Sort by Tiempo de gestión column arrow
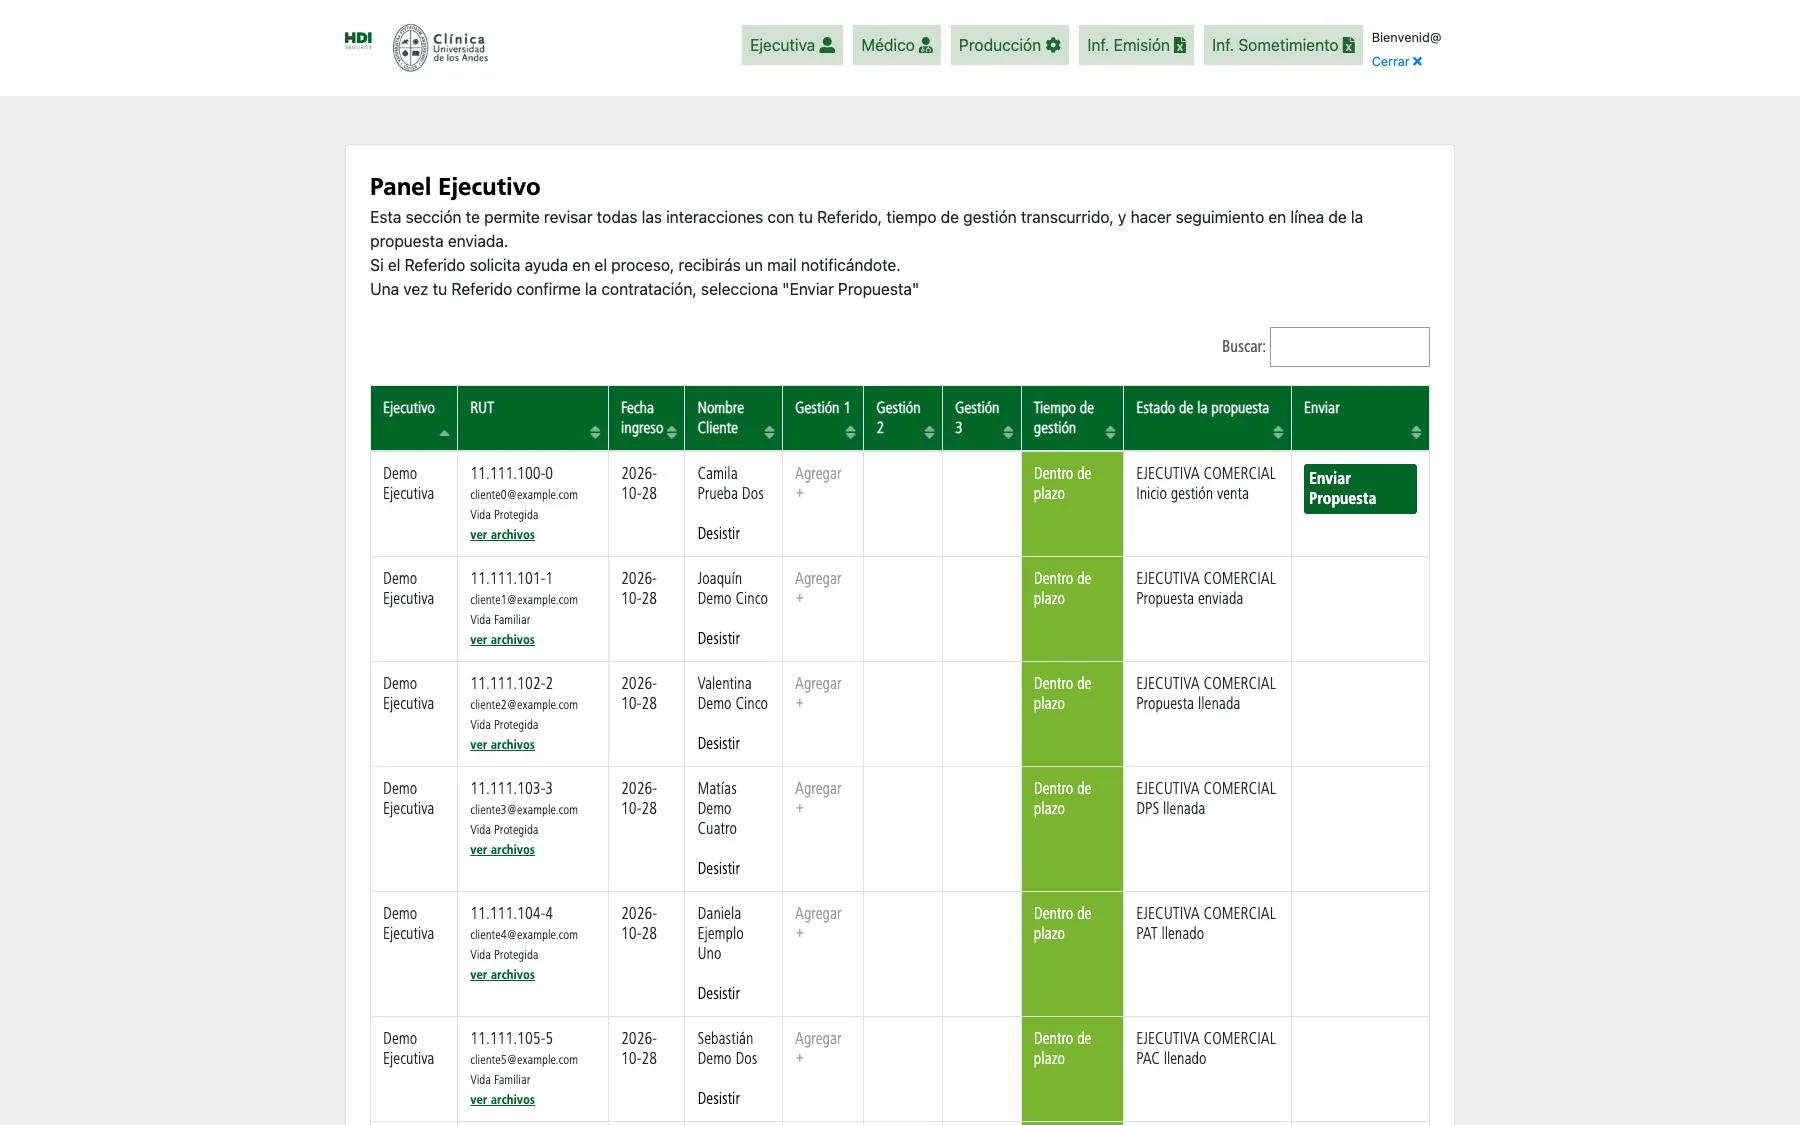The height and width of the screenshot is (1125, 1800). [x=1110, y=432]
